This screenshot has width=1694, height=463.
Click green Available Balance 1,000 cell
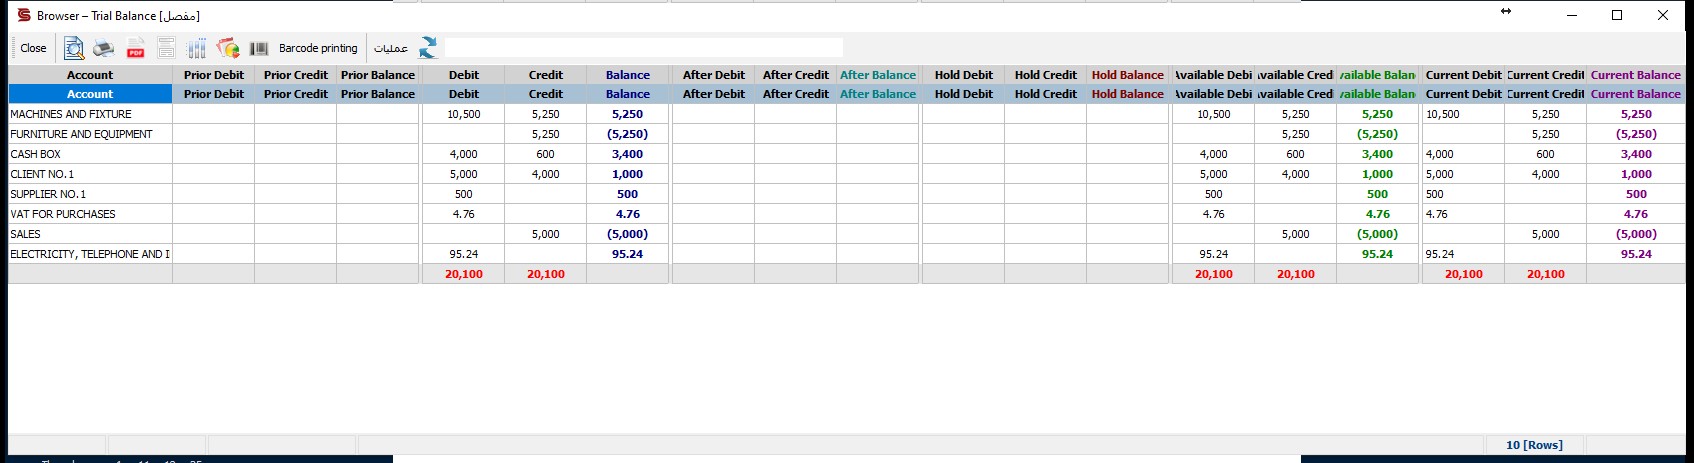point(1378,174)
